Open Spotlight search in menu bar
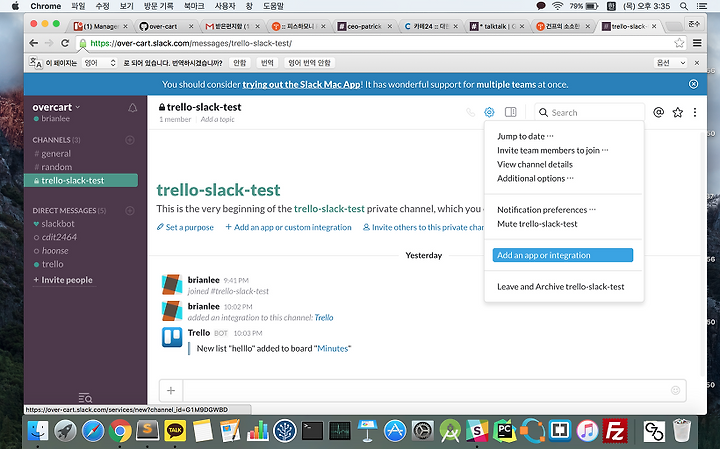The height and width of the screenshot is (449, 720). tap(684, 6)
